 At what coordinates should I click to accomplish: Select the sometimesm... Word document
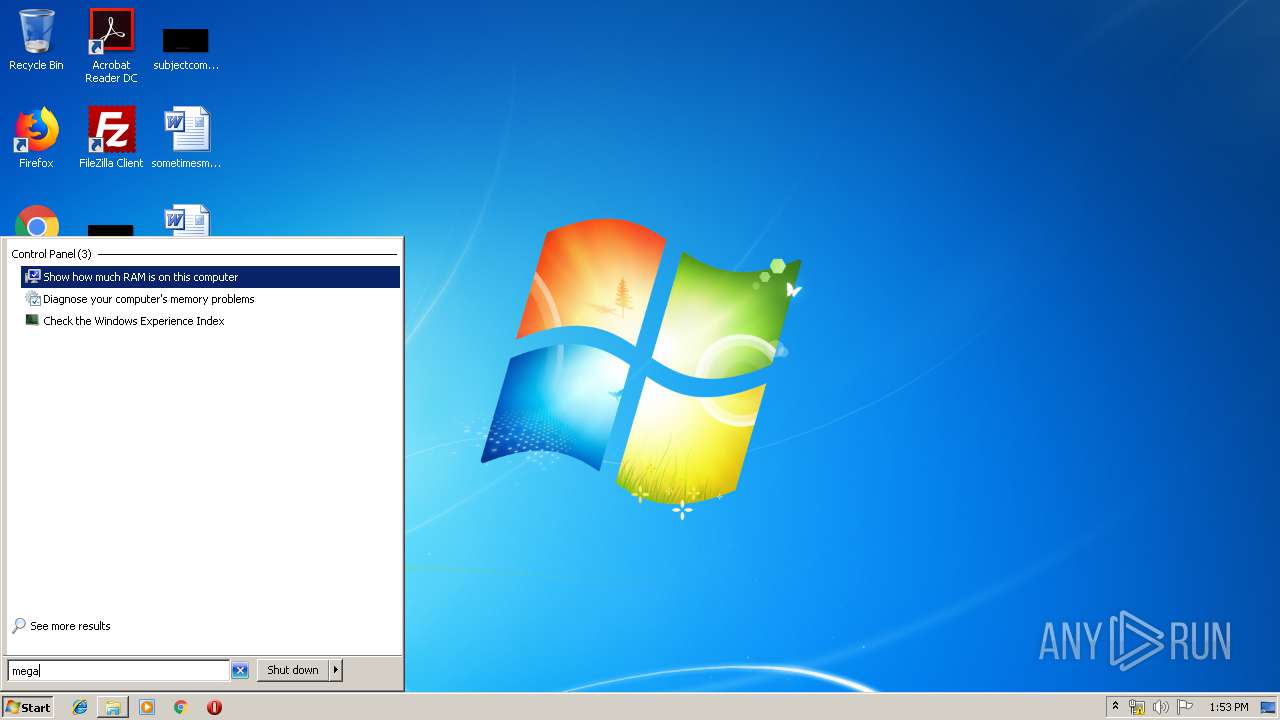coord(186,138)
